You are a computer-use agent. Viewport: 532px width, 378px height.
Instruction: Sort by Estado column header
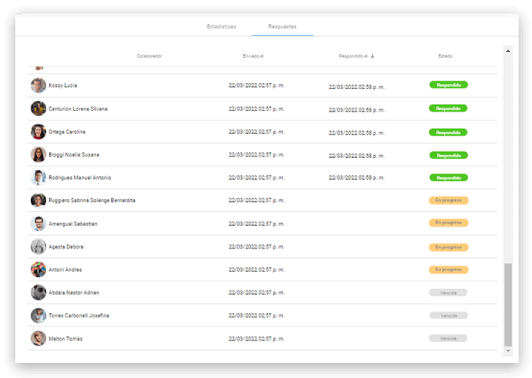(445, 56)
